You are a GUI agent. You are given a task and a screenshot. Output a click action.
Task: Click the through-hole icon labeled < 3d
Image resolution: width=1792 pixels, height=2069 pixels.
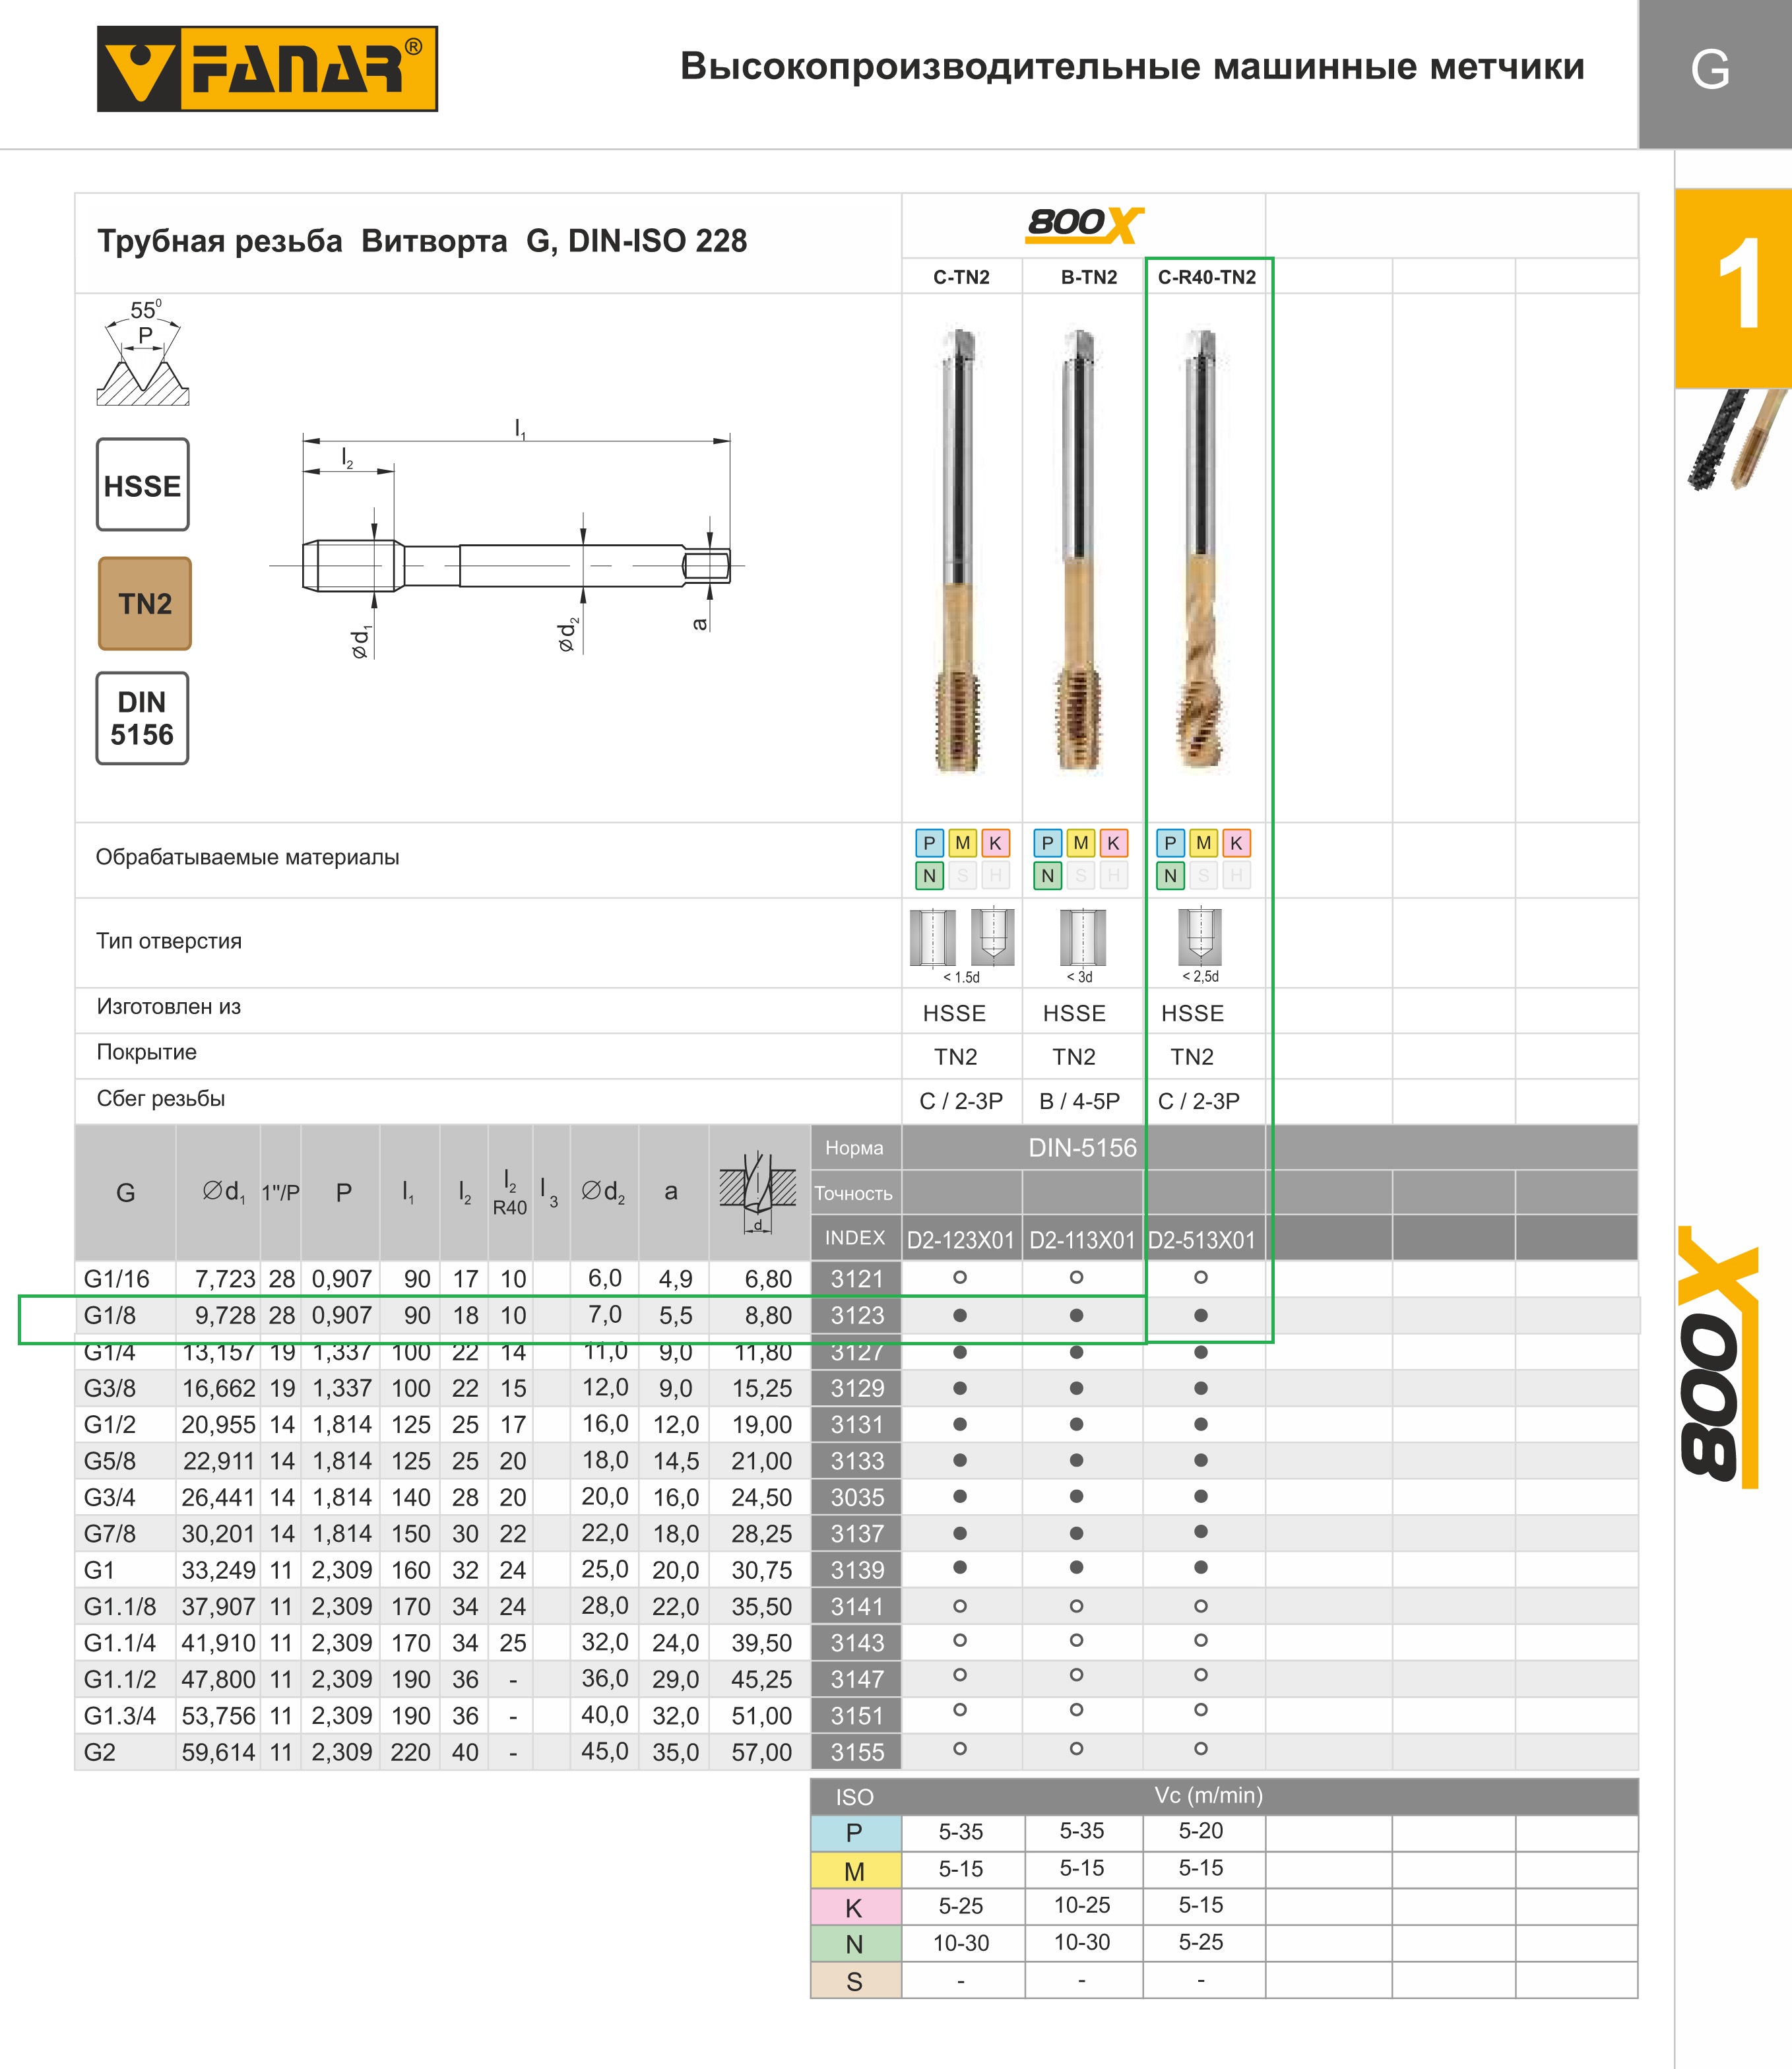(1082, 937)
